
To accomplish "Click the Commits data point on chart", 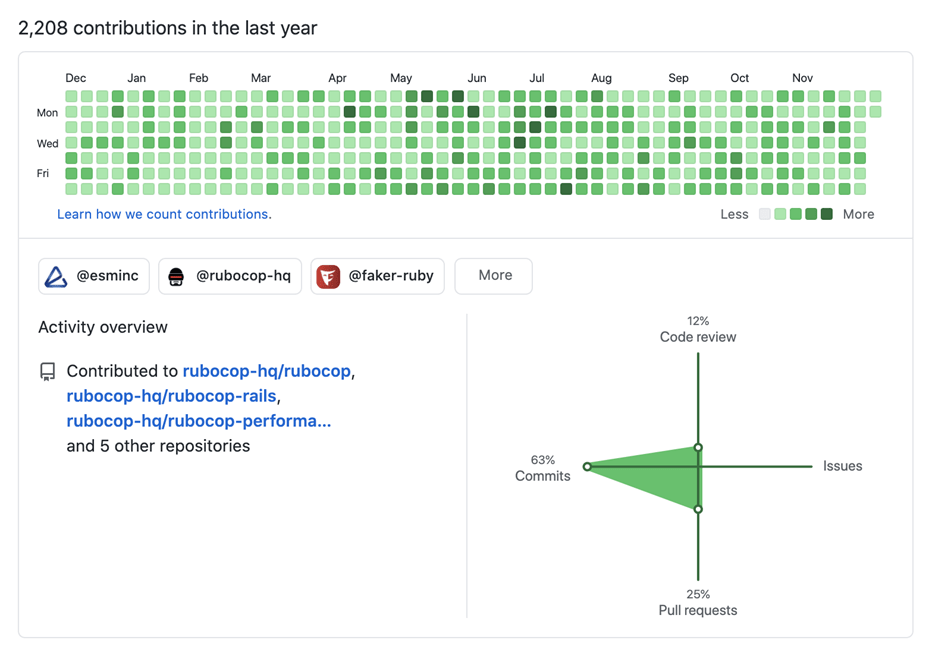I will click(587, 467).
